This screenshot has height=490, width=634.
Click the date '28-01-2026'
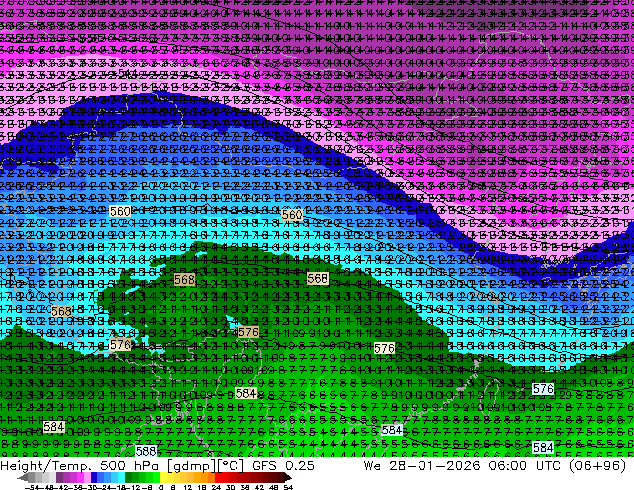tap(435, 465)
